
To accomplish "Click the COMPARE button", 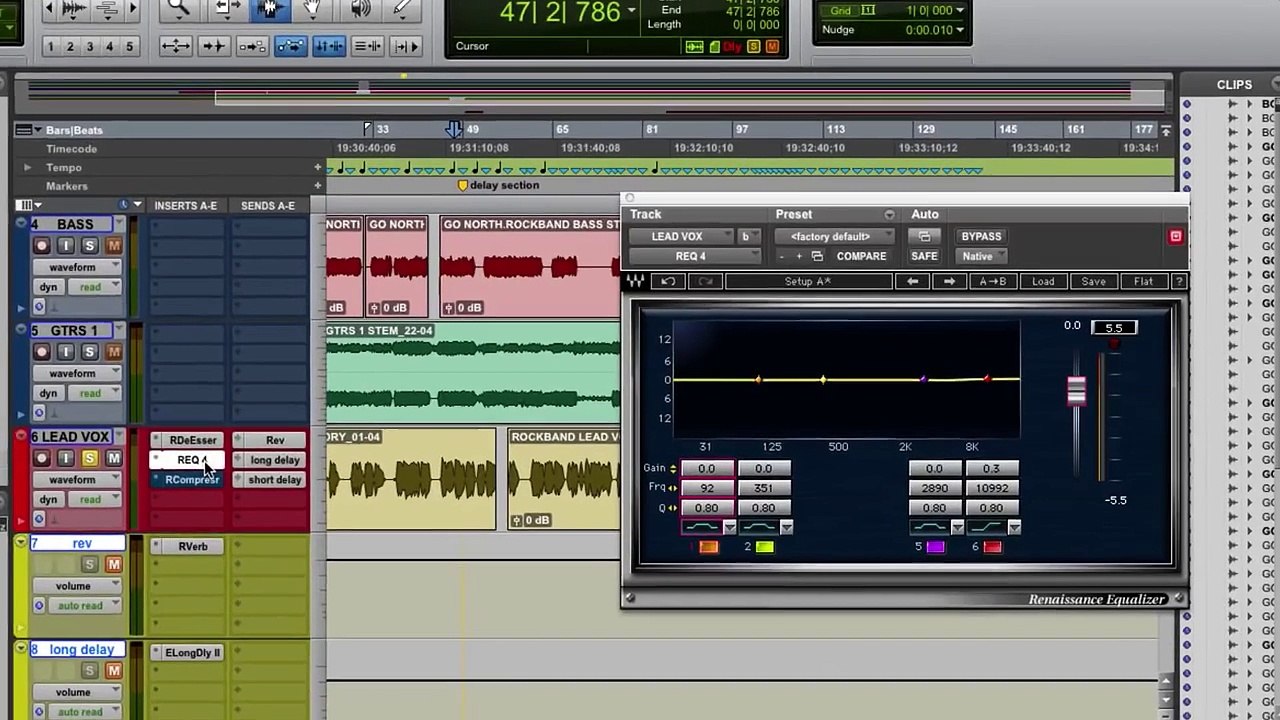I will point(861,257).
